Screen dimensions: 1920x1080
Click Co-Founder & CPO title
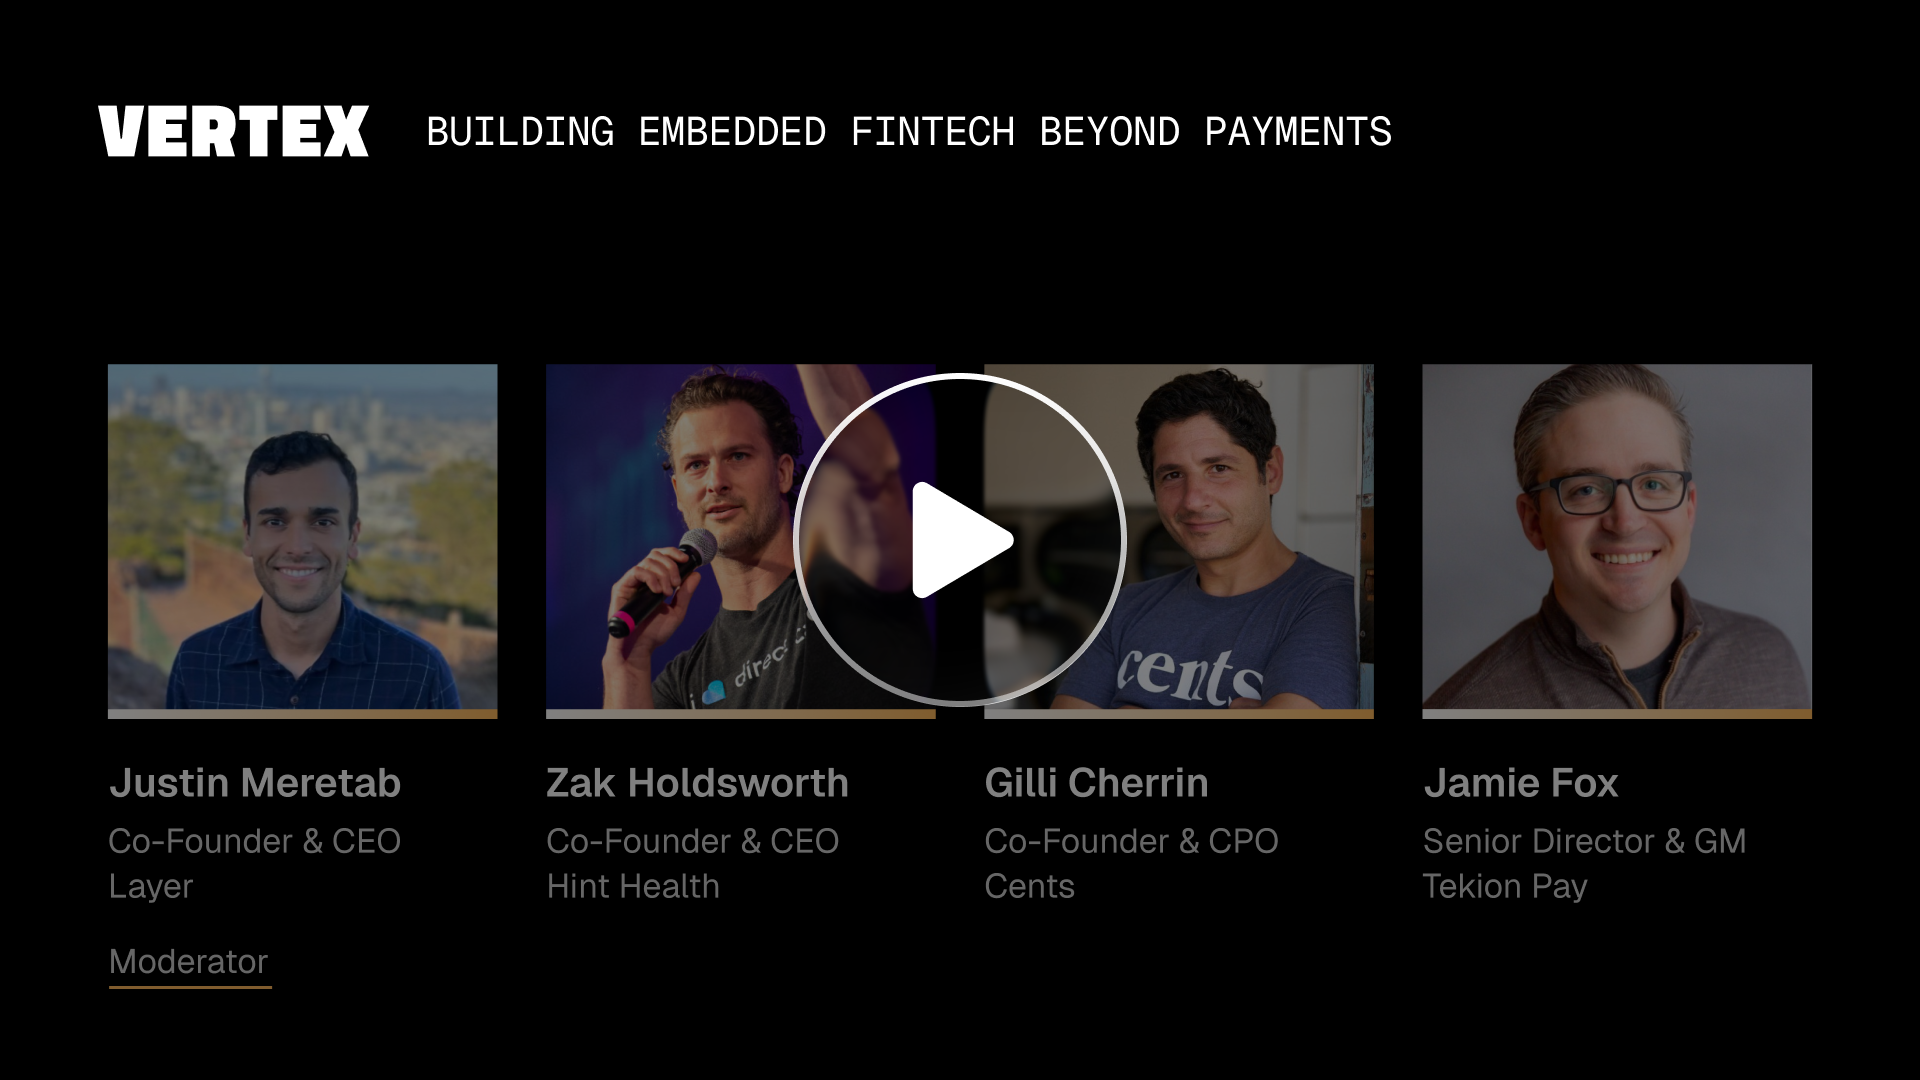click(1131, 841)
